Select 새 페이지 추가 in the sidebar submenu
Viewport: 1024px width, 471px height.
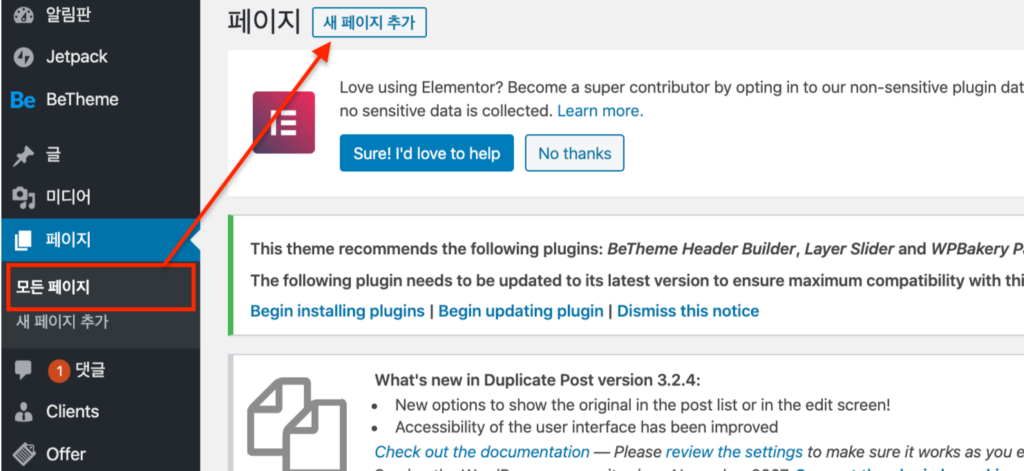[62, 322]
